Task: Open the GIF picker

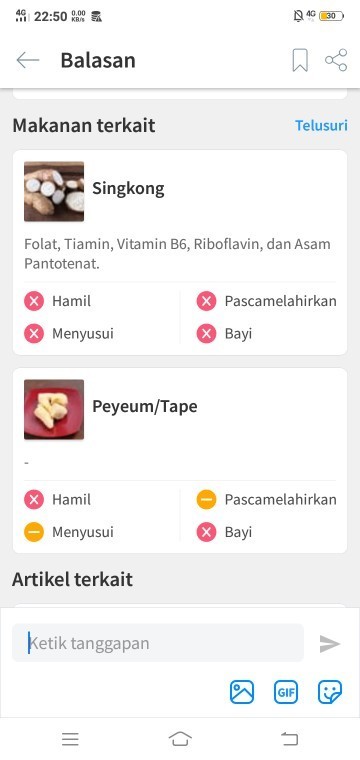Action: point(286,692)
